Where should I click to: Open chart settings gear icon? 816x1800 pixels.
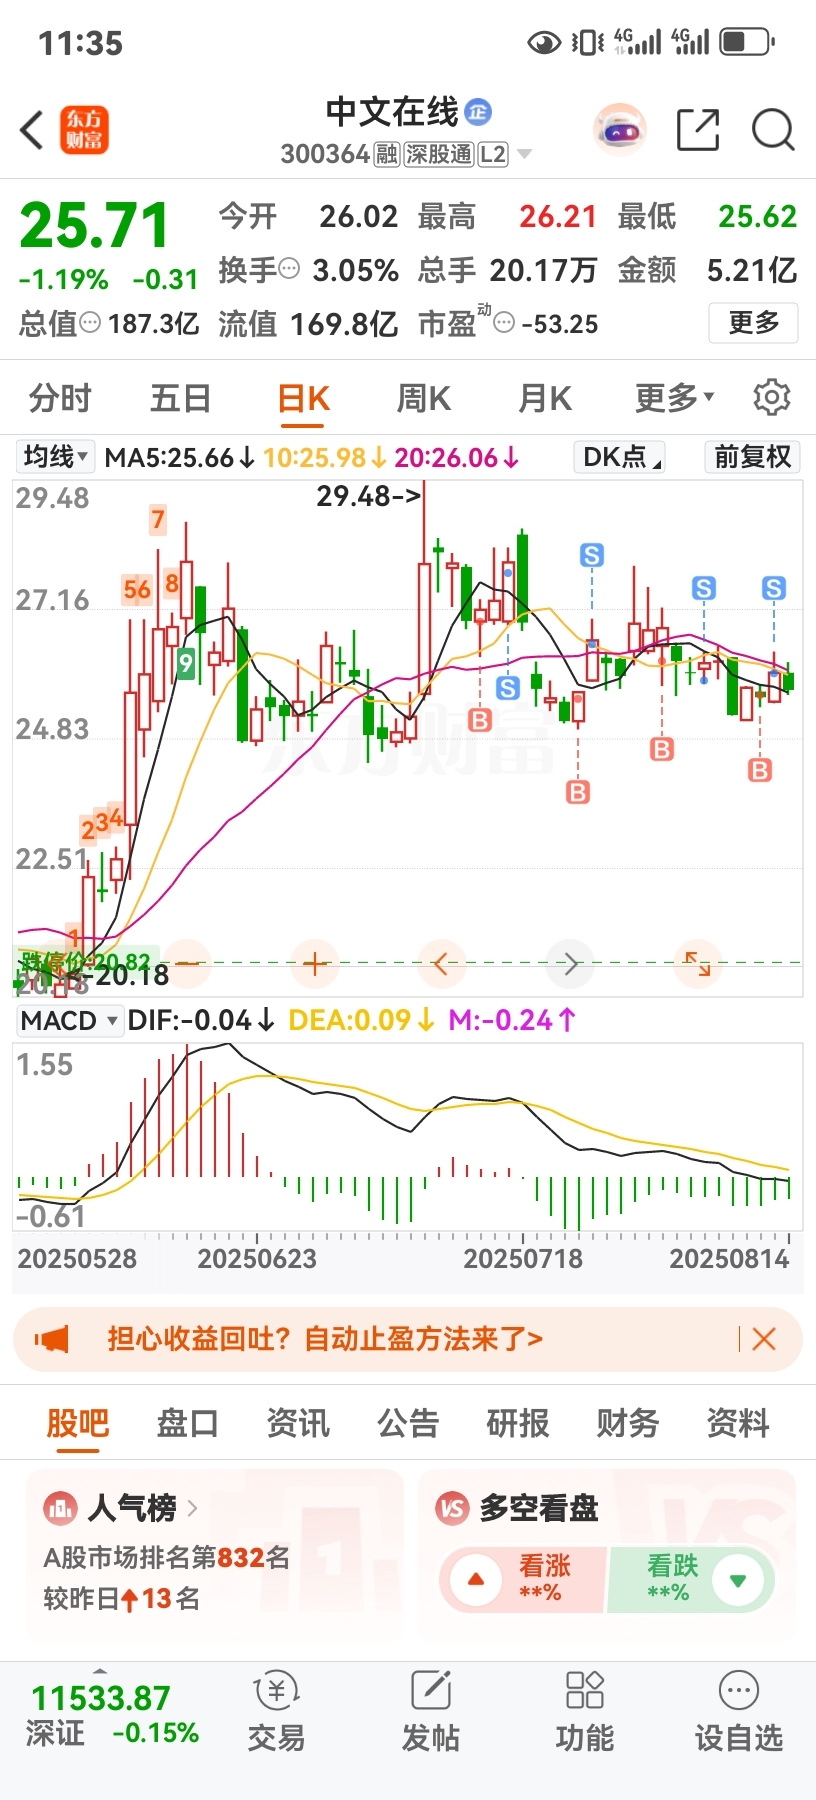click(x=771, y=398)
